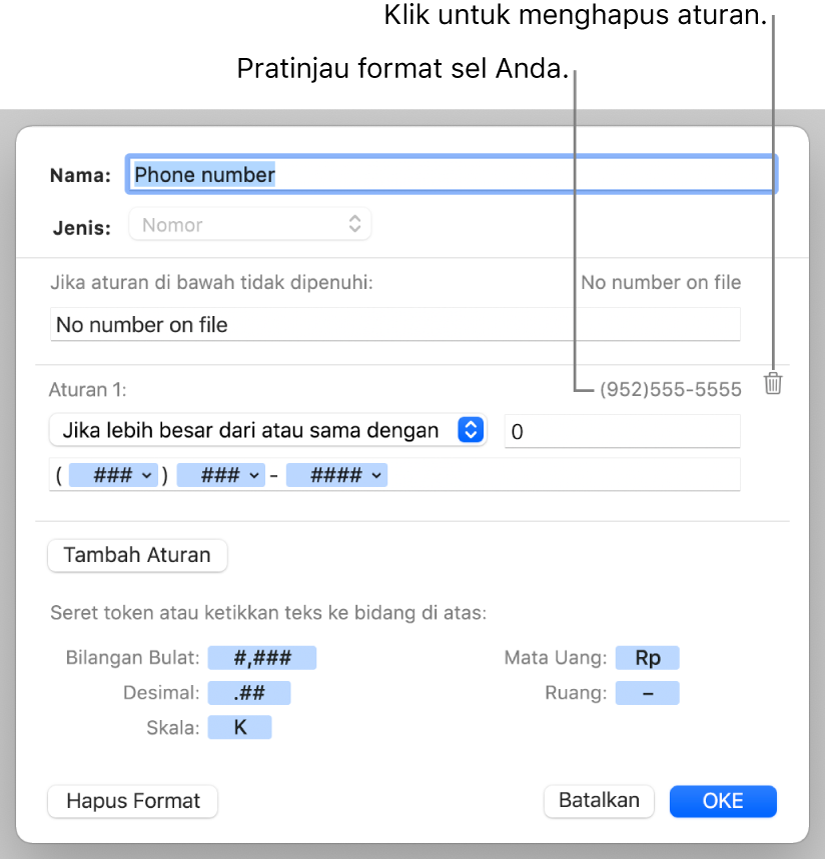The image size is (825, 859).
Task: Click the 'Aturan 1:' label
Action: click(88, 390)
